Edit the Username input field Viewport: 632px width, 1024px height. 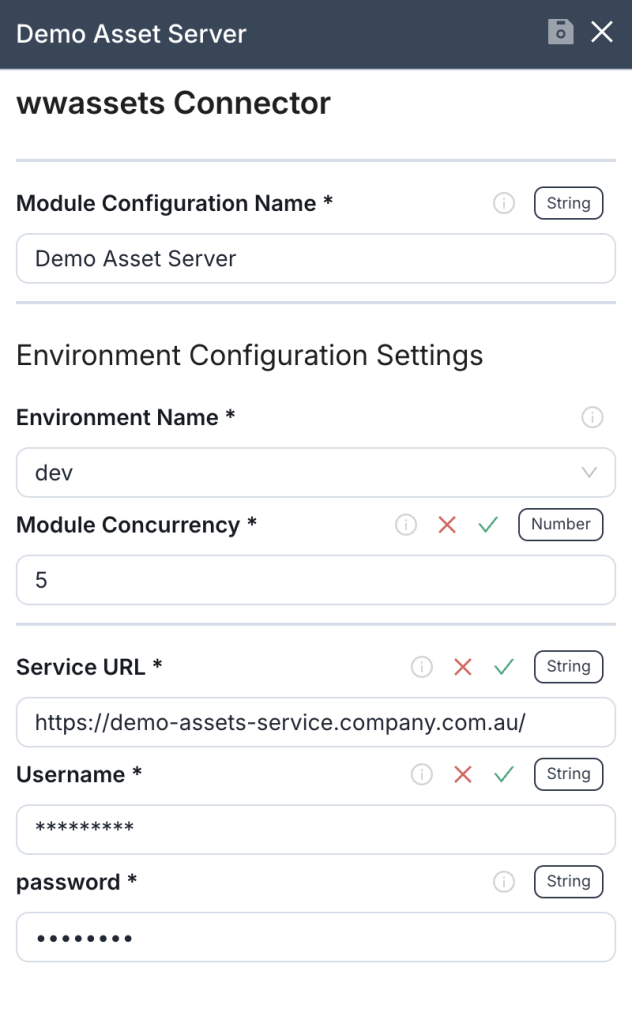coord(316,829)
